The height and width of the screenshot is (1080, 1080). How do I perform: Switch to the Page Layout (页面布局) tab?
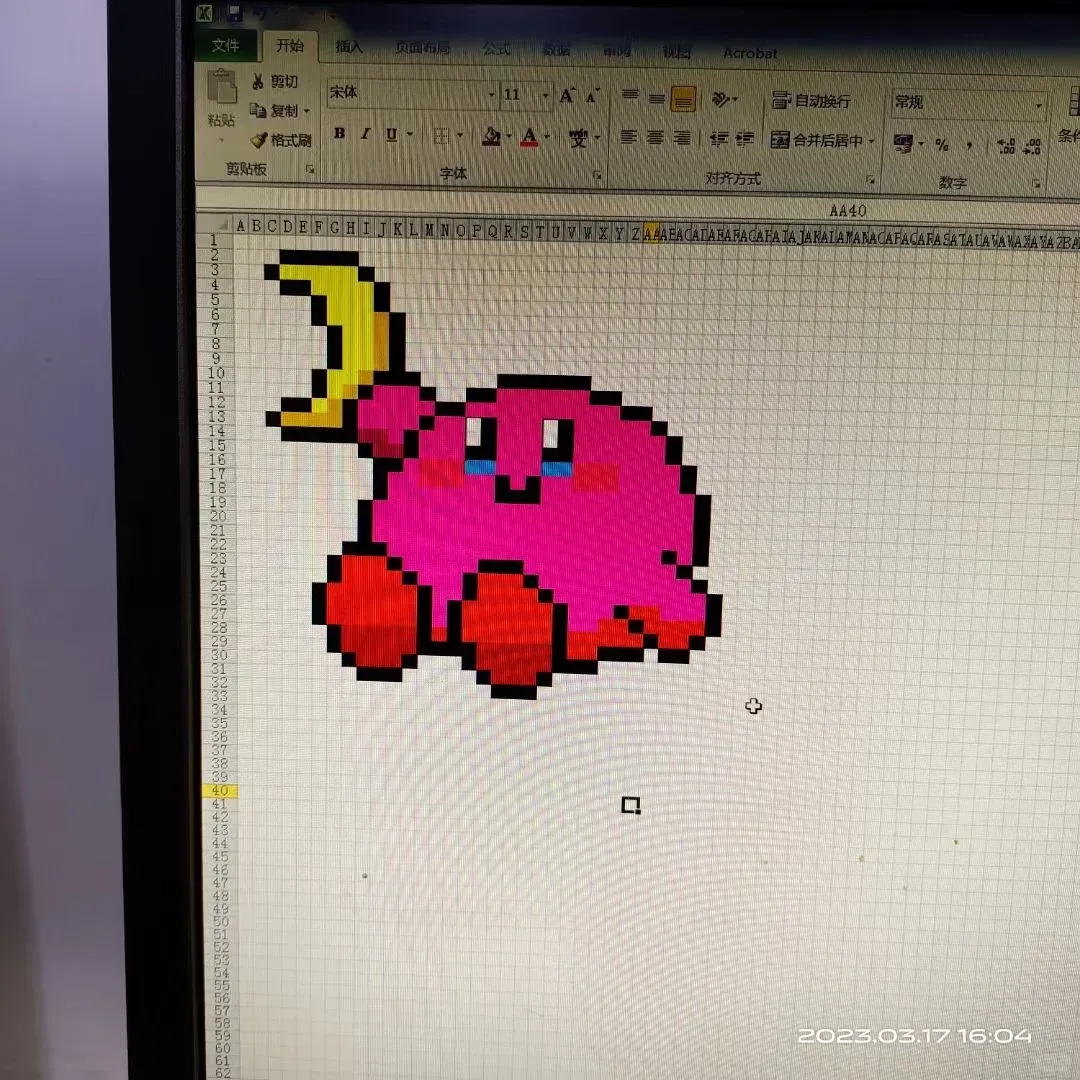(x=422, y=48)
